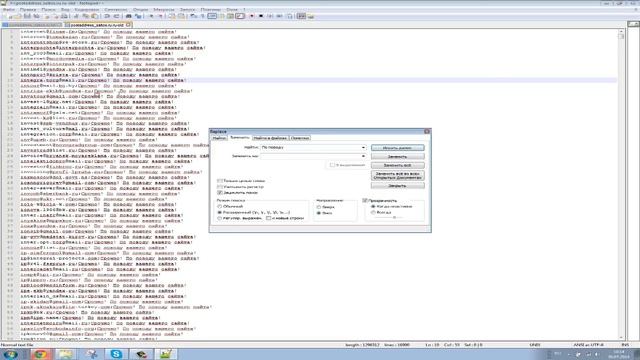Open the Правка menu
The image size is (640, 360).
point(28,9)
